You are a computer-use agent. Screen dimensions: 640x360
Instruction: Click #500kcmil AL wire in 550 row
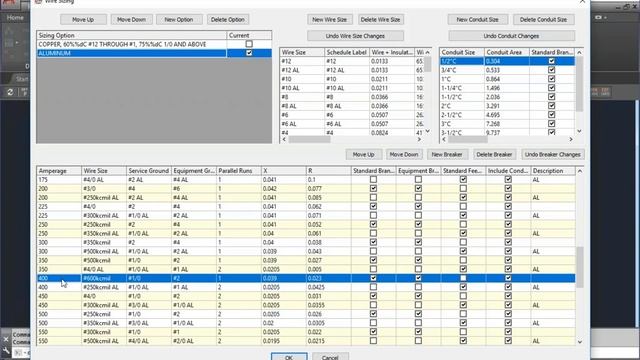pyautogui.click(x=104, y=341)
